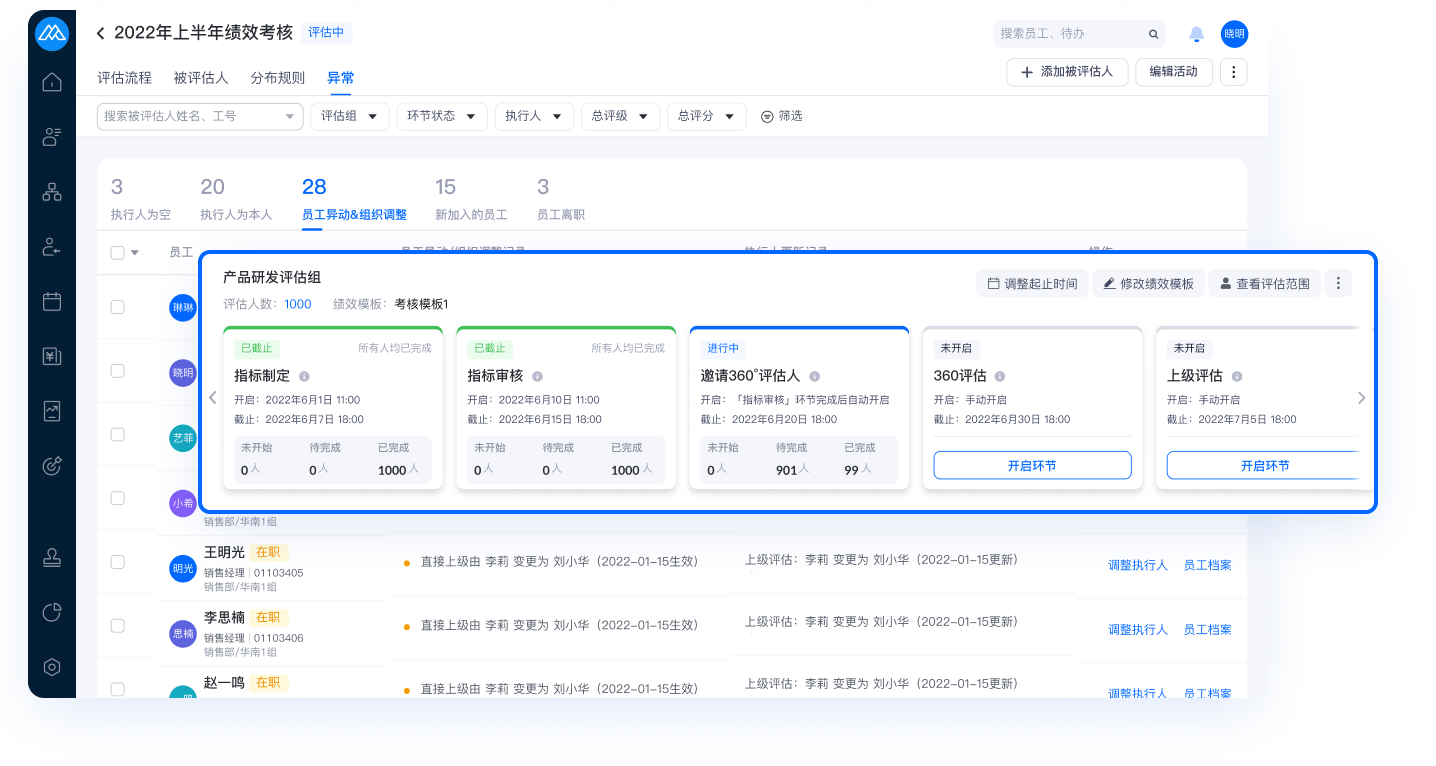Tick the checkbox for 李思楠 row

pyautogui.click(x=118, y=626)
